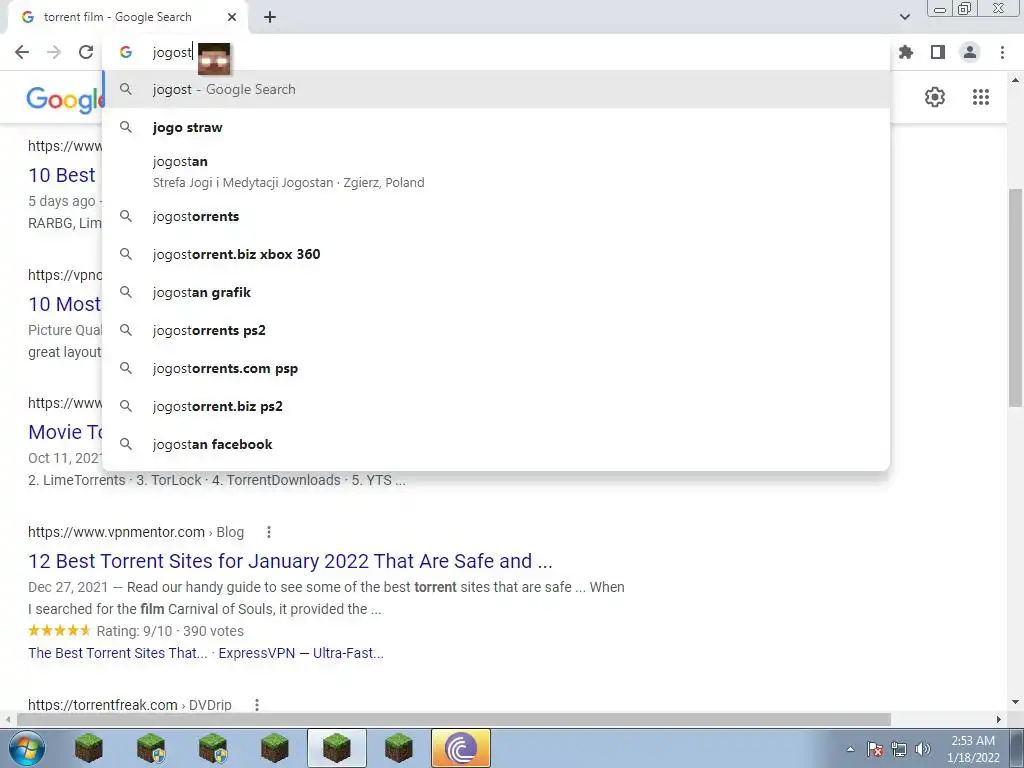Go back with the browser back arrow
The height and width of the screenshot is (768, 1024).
tap(22, 52)
